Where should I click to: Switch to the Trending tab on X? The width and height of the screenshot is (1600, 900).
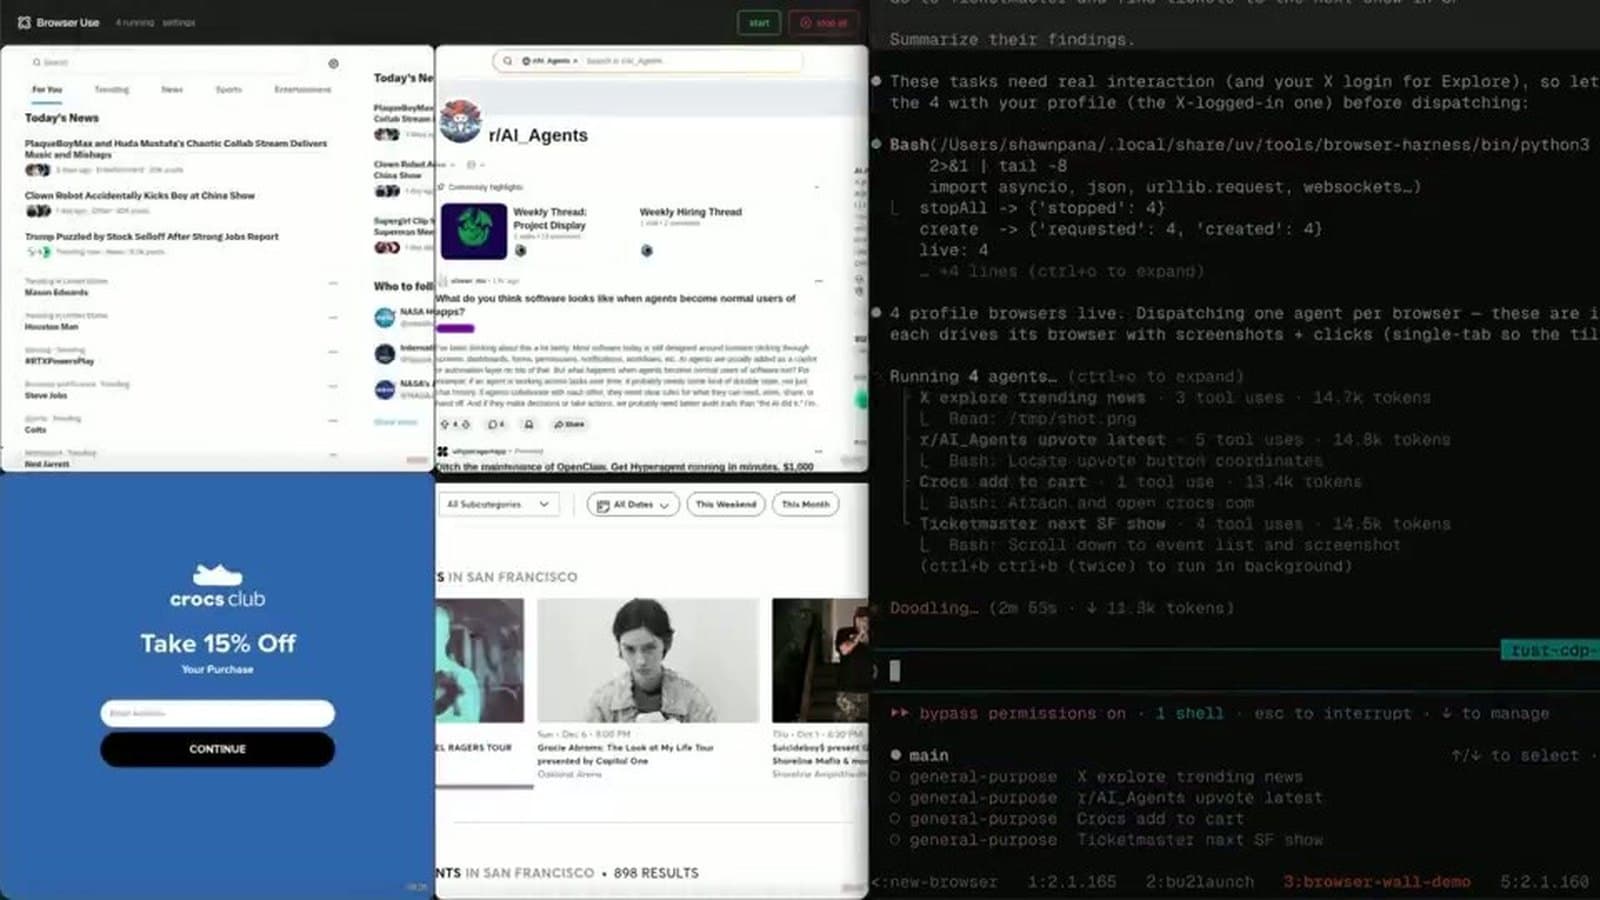[112, 90]
